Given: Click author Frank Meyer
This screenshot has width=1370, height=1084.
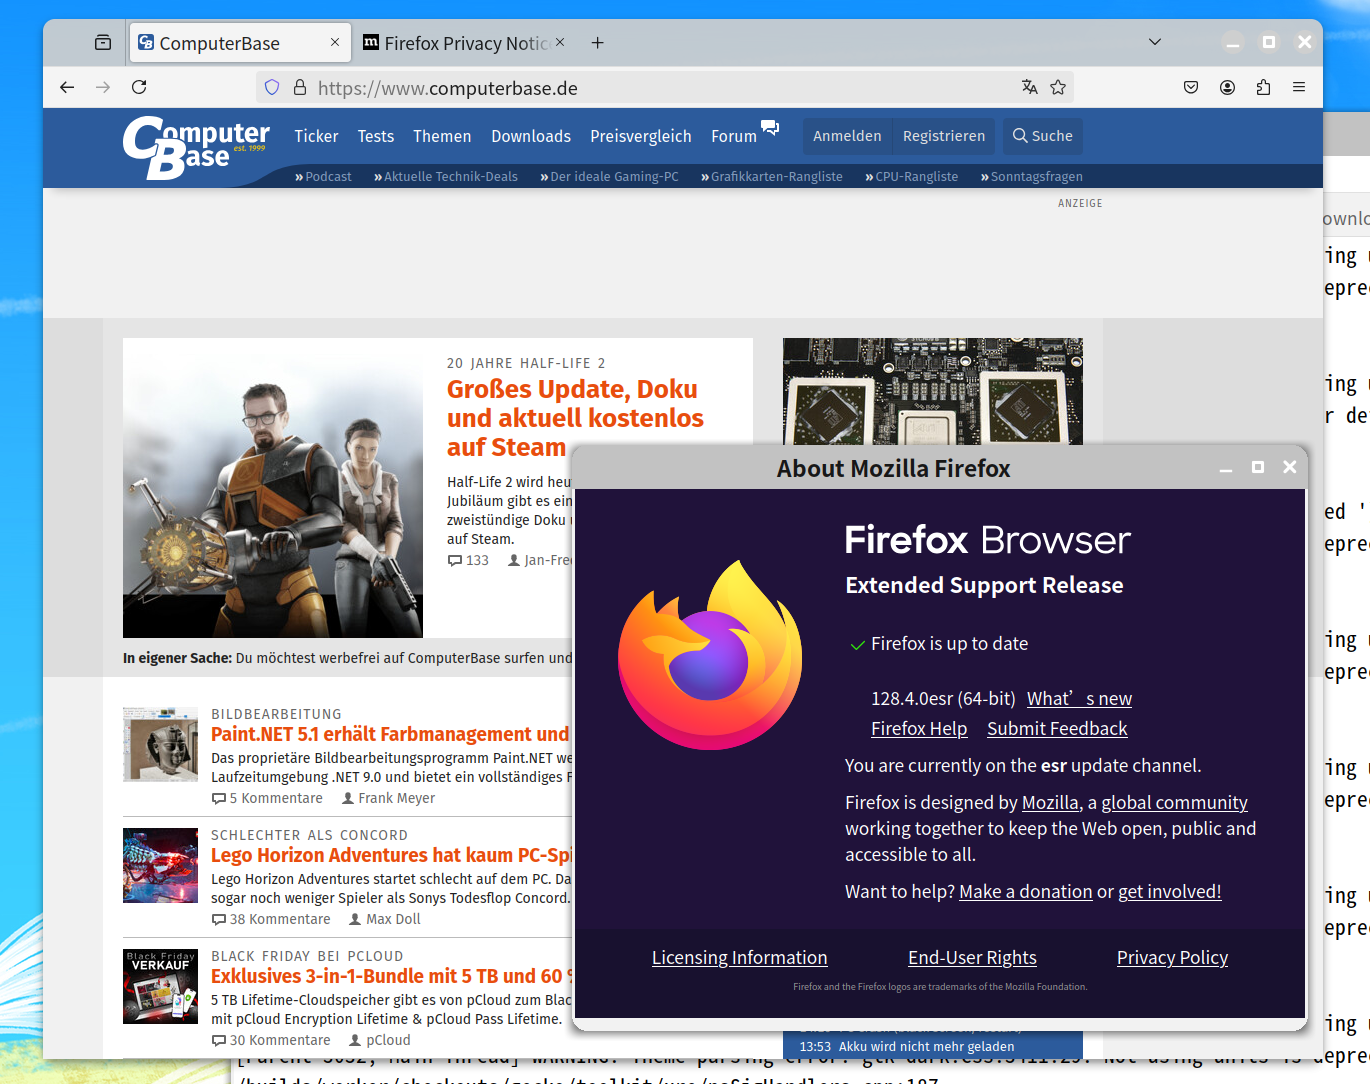Looking at the screenshot, I should pyautogui.click(x=389, y=798).
